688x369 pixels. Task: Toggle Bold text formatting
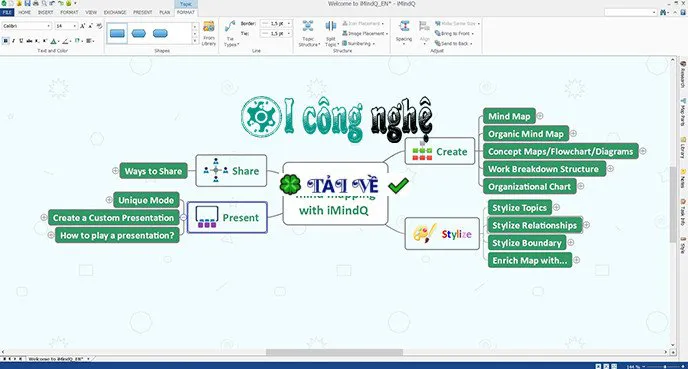pyautogui.click(x=6, y=41)
